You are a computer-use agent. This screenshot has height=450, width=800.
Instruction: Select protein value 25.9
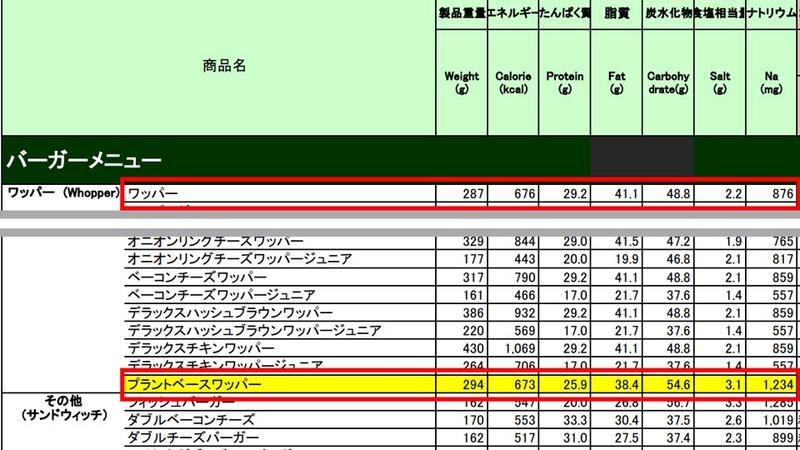pyautogui.click(x=575, y=385)
